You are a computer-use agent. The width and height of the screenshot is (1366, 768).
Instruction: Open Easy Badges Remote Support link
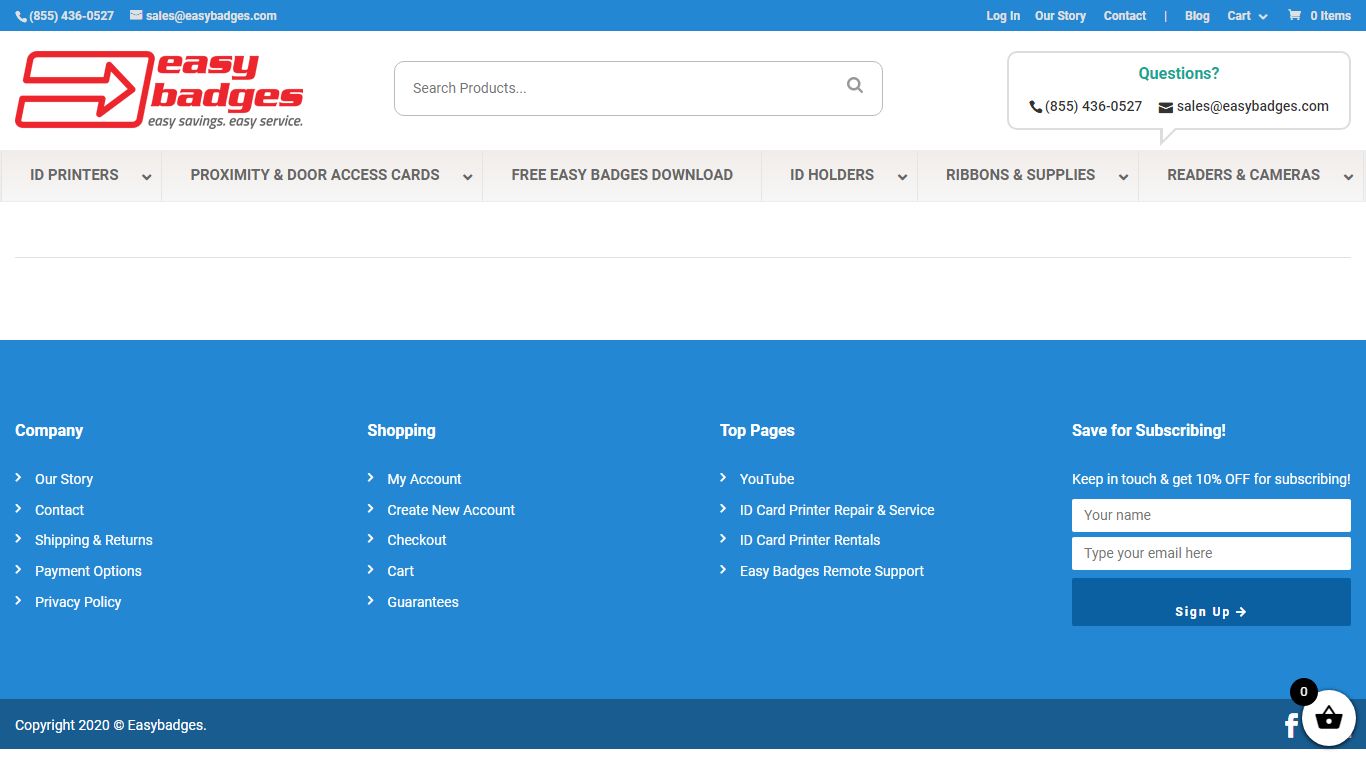pyautogui.click(x=832, y=571)
